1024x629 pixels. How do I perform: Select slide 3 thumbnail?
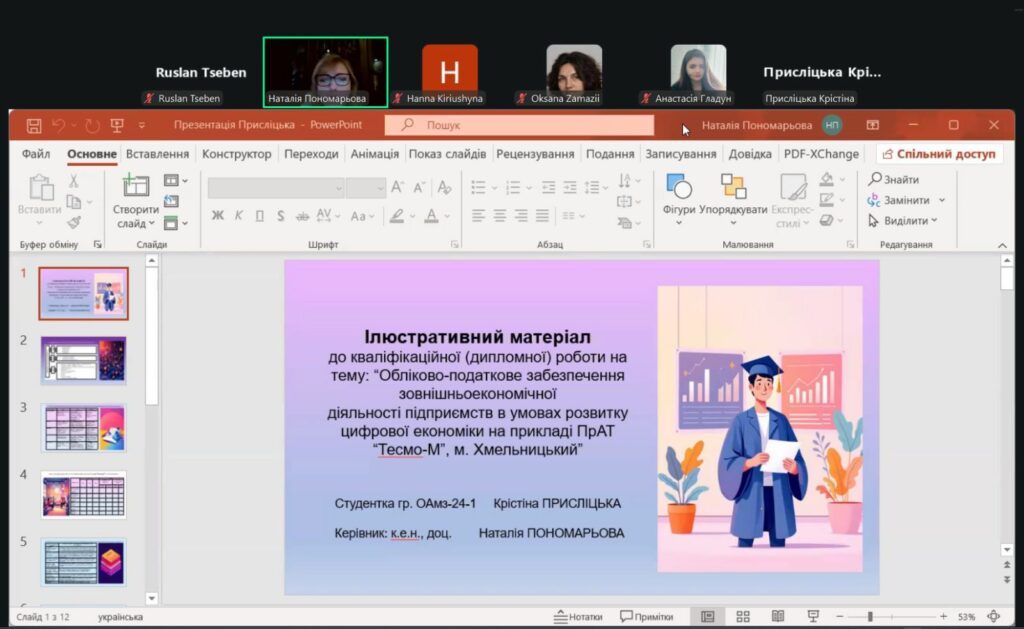[x=83, y=427]
